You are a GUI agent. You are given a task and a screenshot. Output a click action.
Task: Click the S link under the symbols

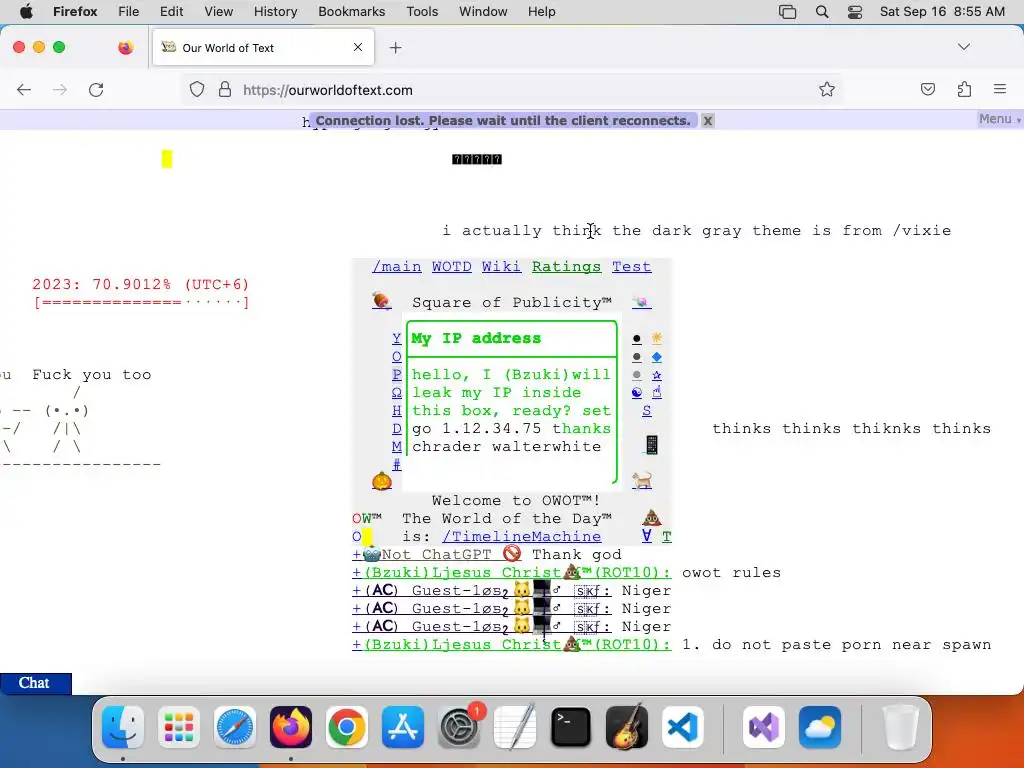click(647, 410)
